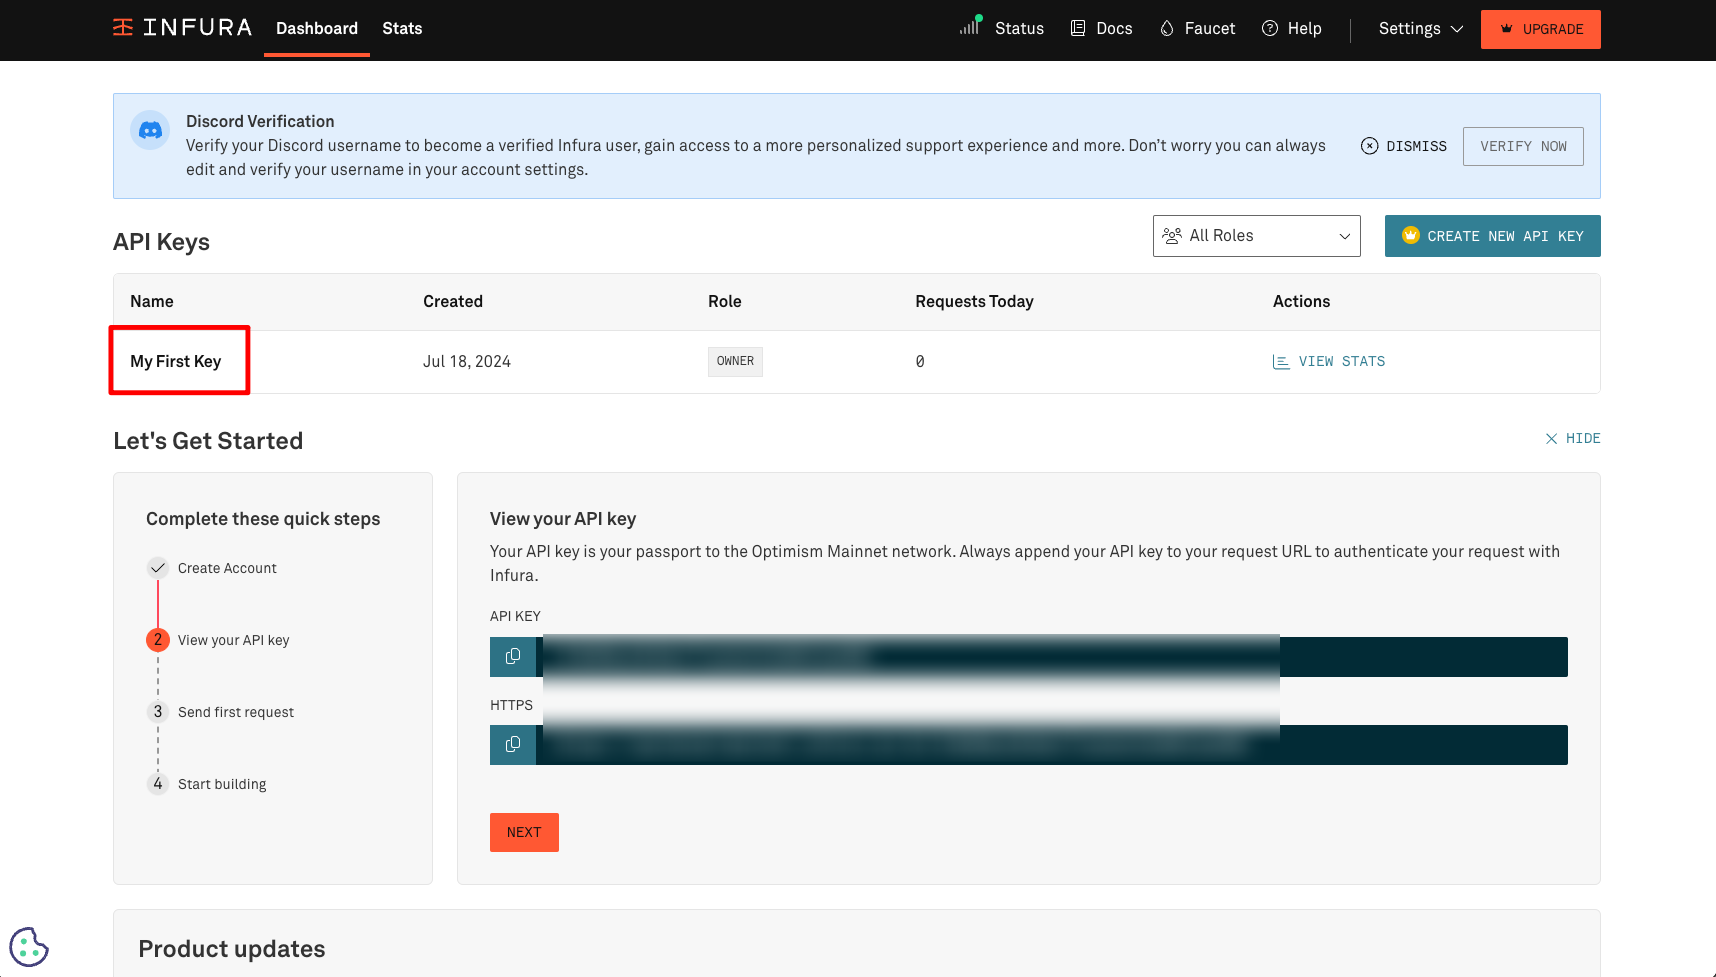Click the Name column header
Viewport: 1716px width, 977px height.
[x=152, y=301]
